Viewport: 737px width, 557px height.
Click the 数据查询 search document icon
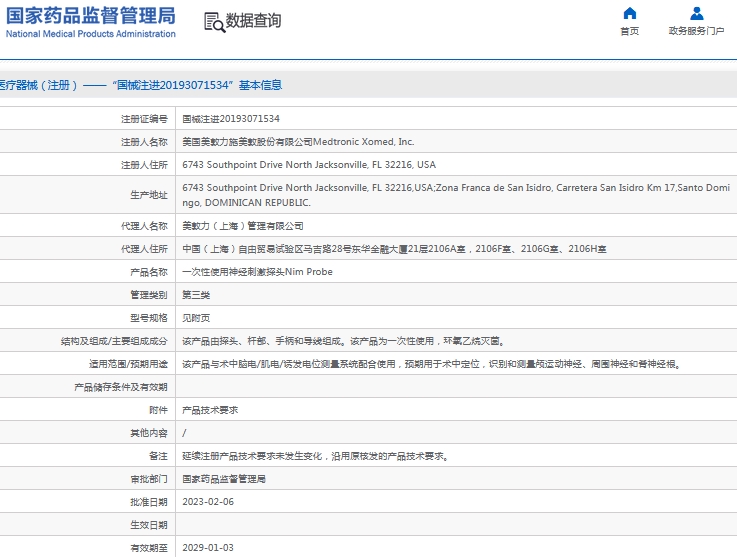[x=214, y=22]
